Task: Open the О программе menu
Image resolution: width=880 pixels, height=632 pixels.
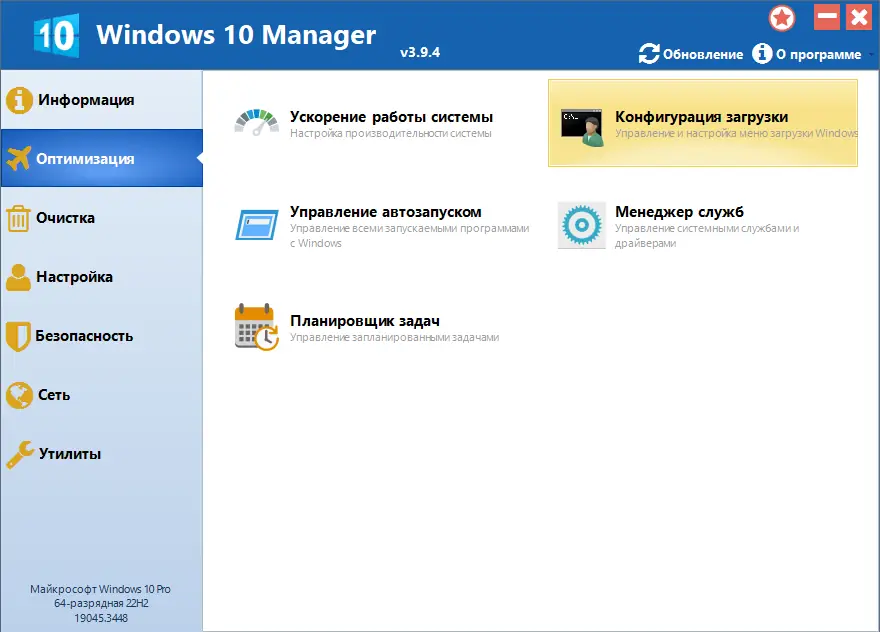Action: [817, 55]
